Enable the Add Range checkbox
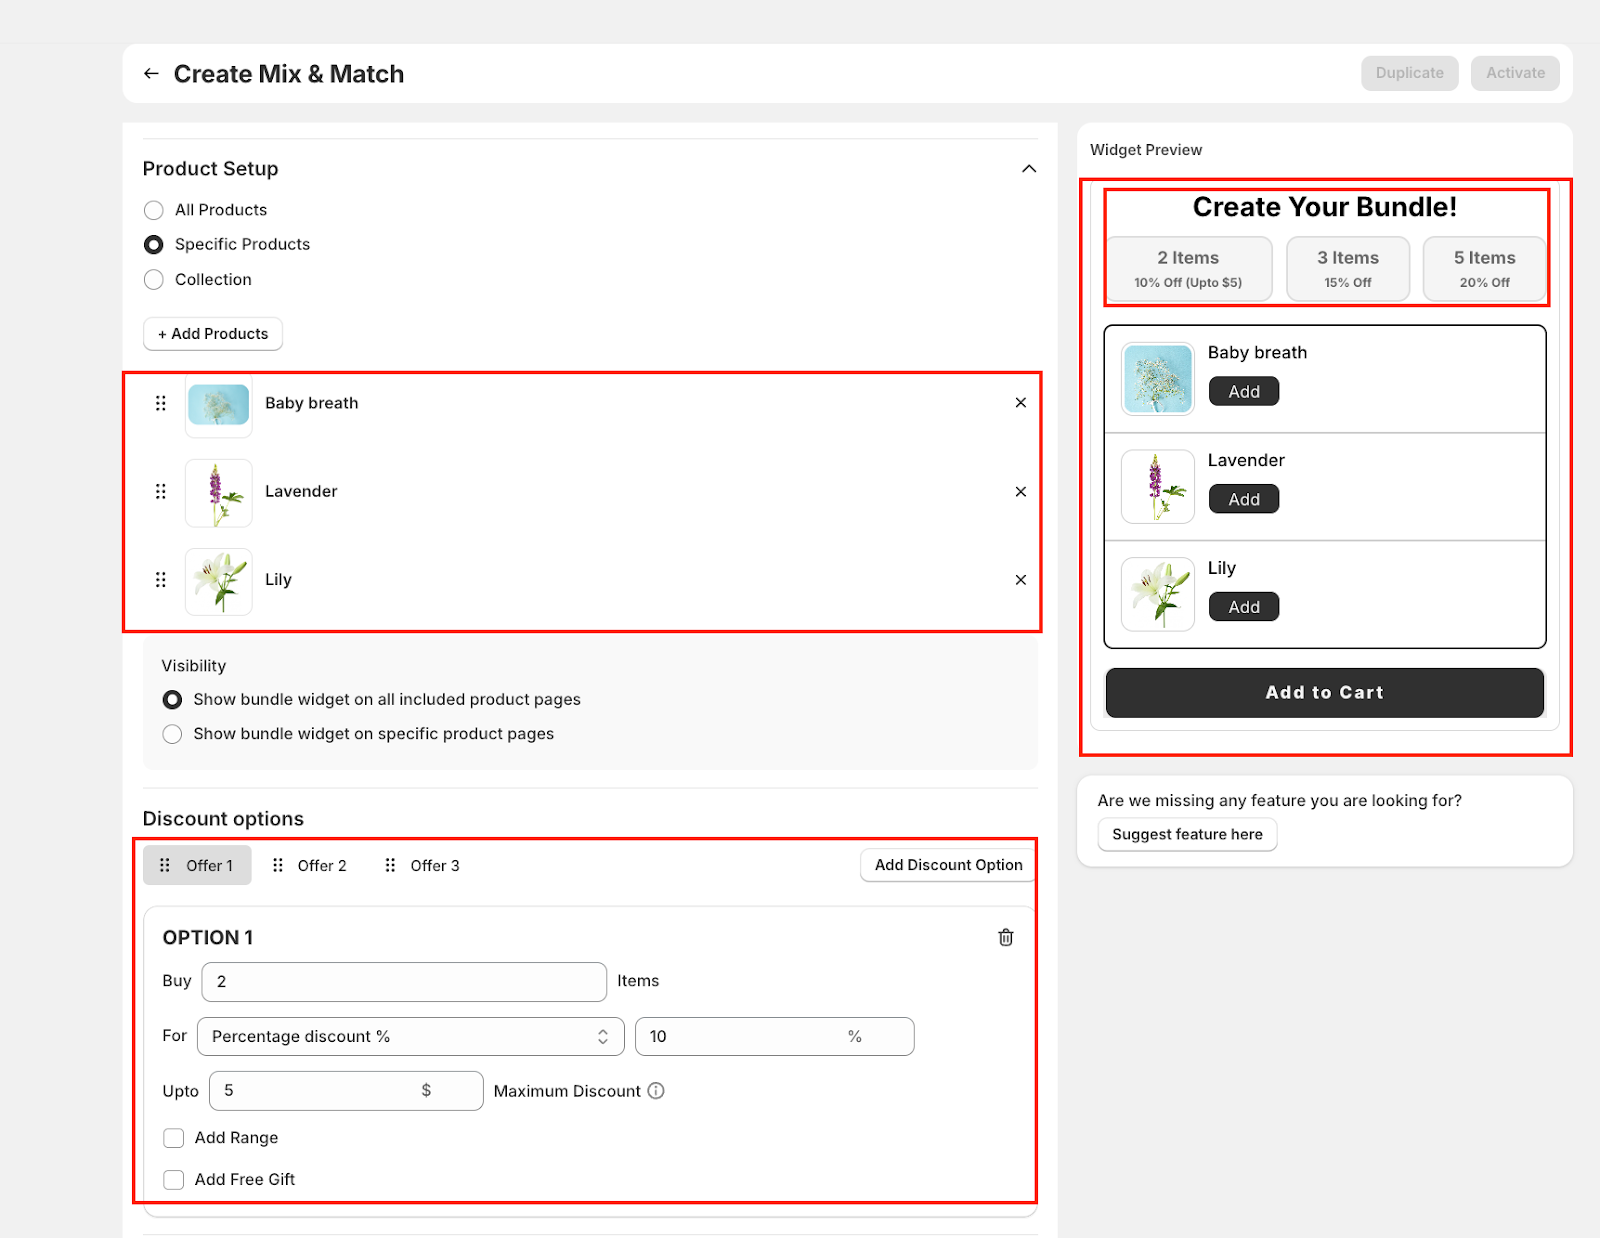Image resolution: width=1600 pixels, height=1238 pixels. coord(174,1138)
